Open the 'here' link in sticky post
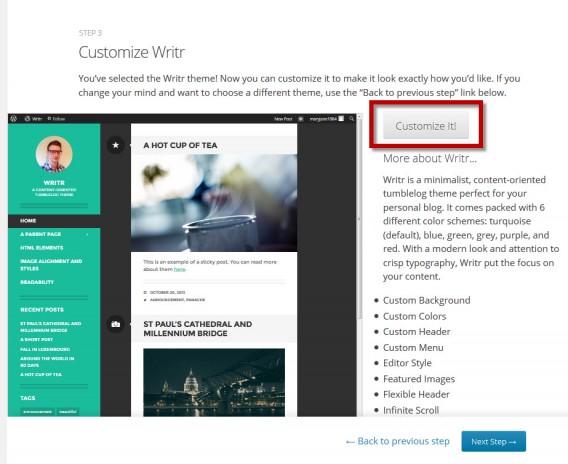This screenshot has height=464, width=568. click(x=179, y=269)
